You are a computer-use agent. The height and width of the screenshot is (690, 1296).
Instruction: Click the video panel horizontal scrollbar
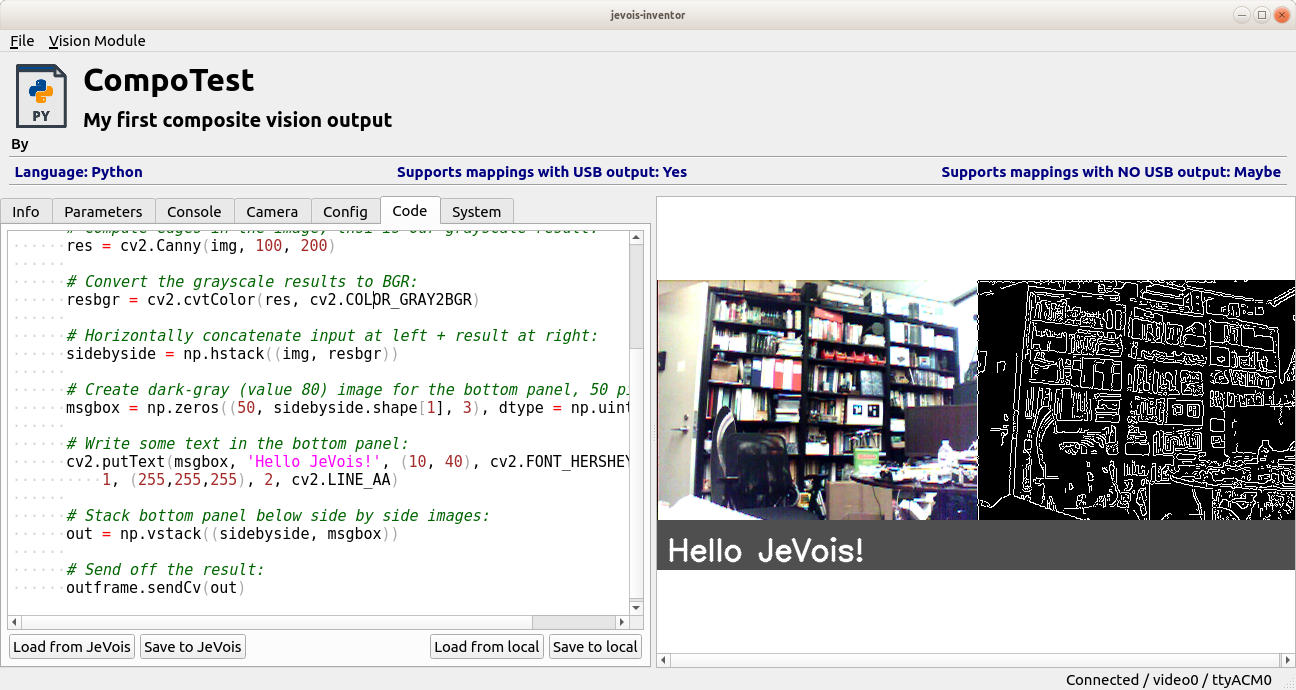976,659
